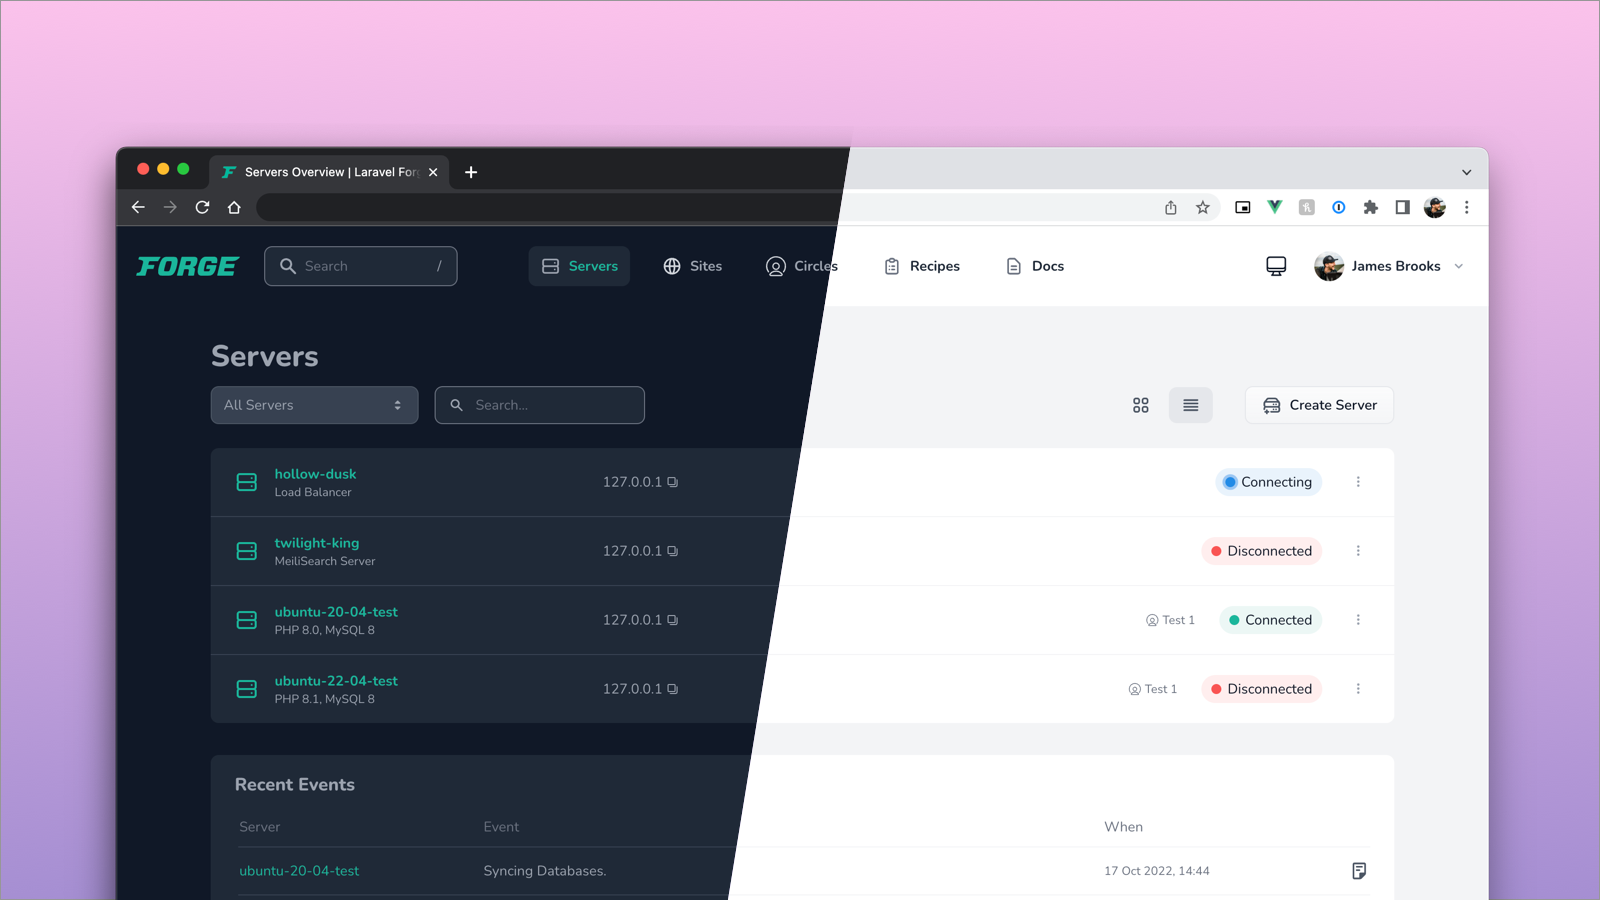1600x900 pixels.
Task: Open the actions menu for twilight-king
Action: (1358, 551)
